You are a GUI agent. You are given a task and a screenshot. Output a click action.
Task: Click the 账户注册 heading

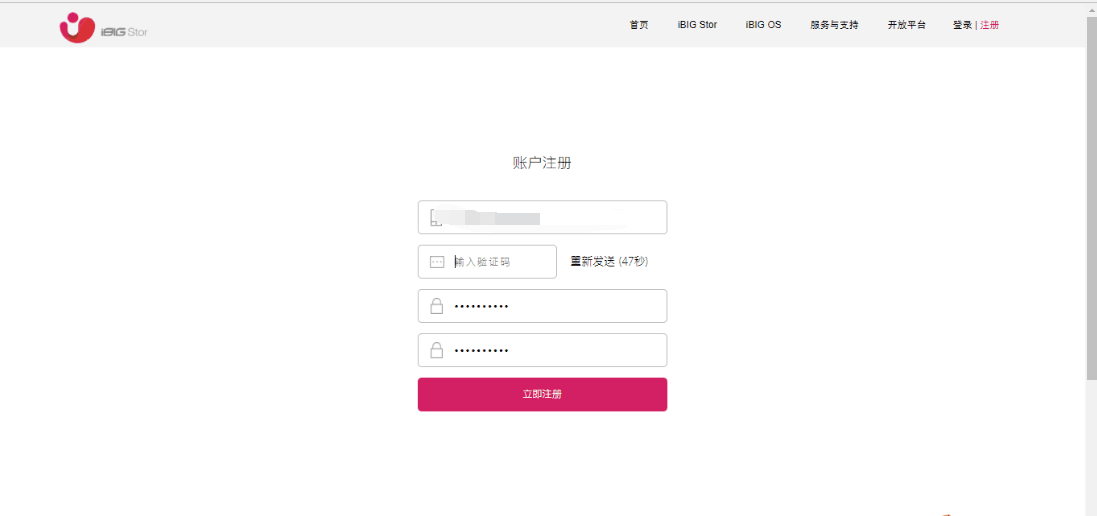click(x=542, y=164)
